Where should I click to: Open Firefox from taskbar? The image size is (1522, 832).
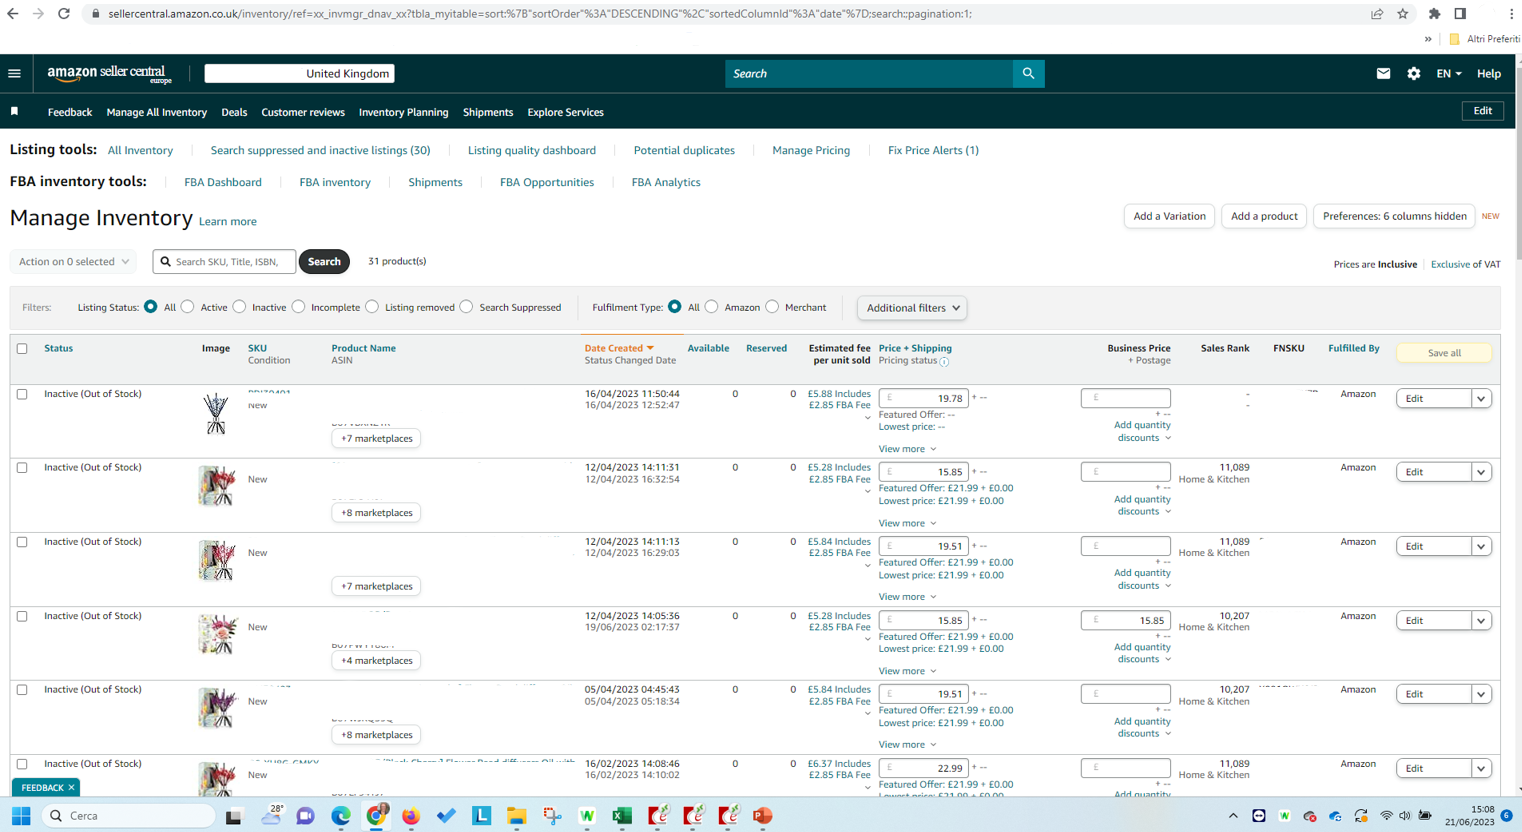411,816
